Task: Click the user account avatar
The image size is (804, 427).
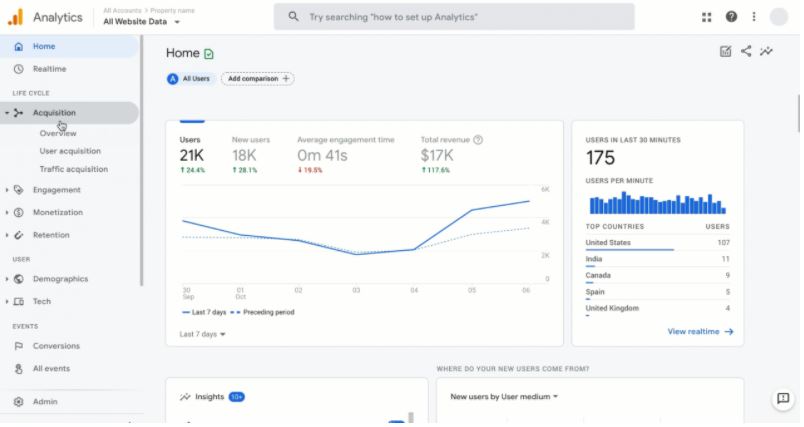Action: [779, 17]
